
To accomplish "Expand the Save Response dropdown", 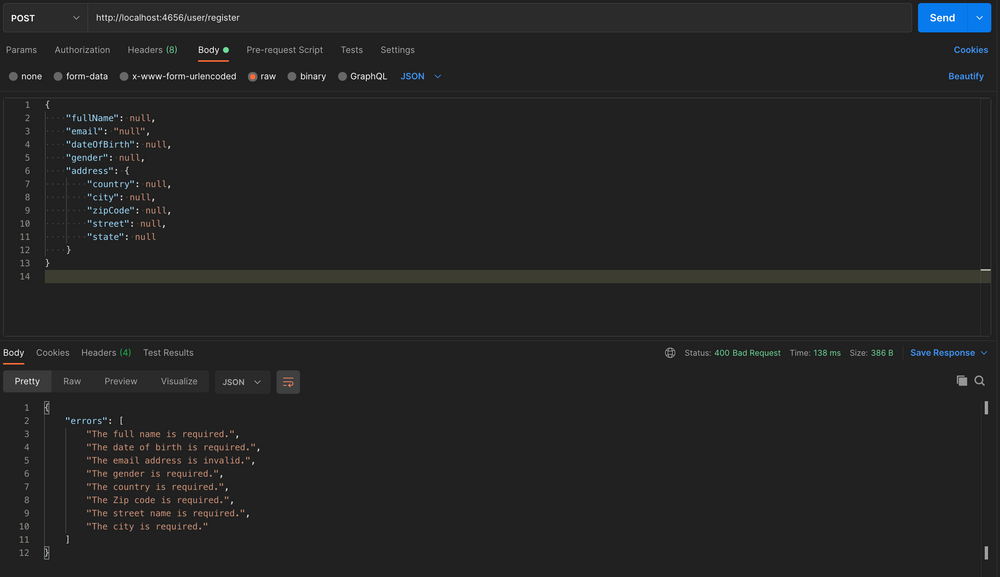I will (x=984, y=353).
